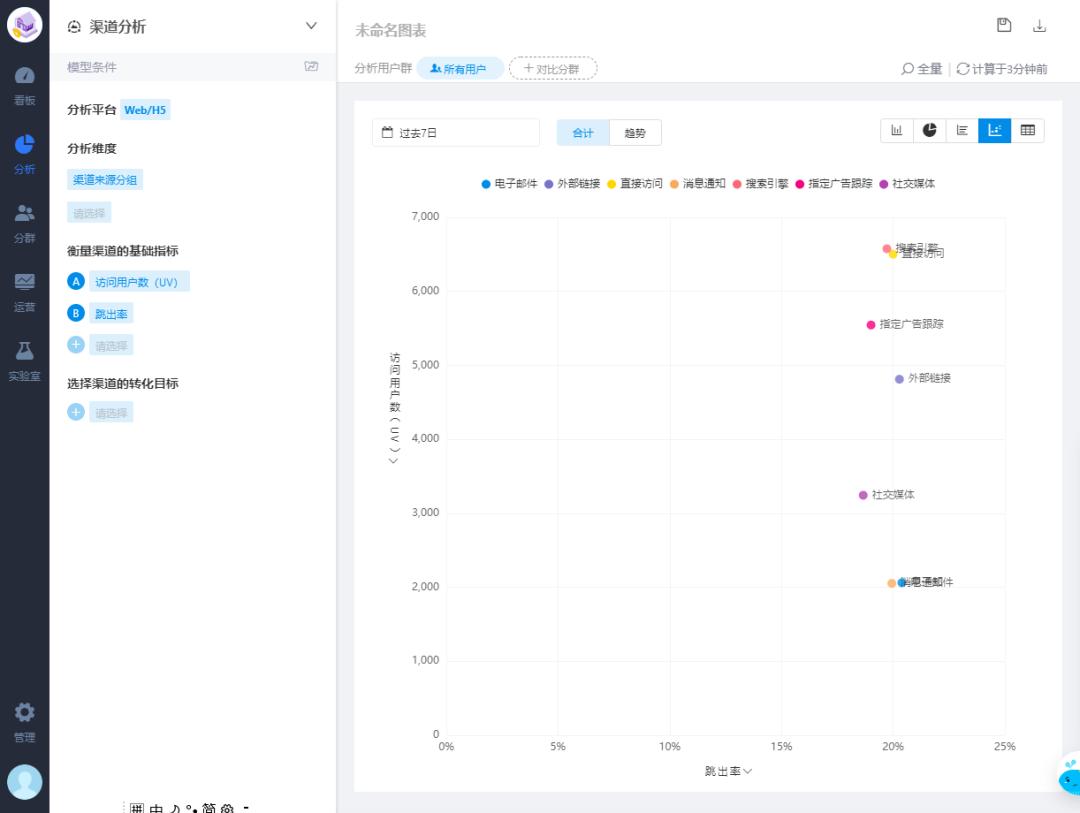Screen dimensions: 1080x813
Task: Open 看板 dashboard in sidebar
Action: [24, 86]
